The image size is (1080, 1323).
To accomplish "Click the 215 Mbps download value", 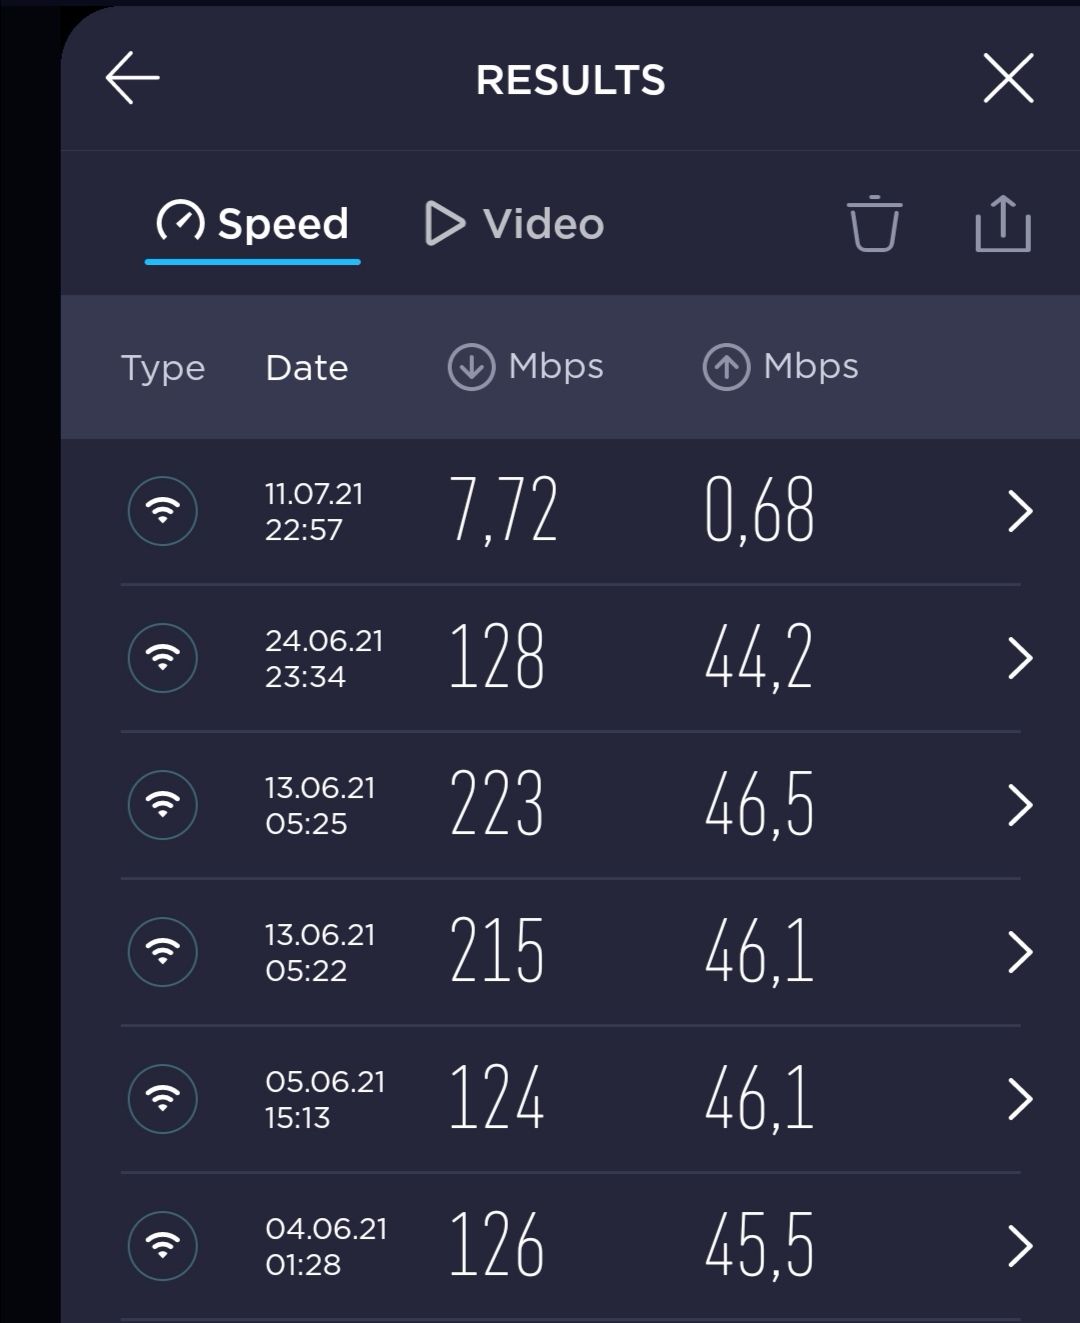I will click(x=497, y=950).
